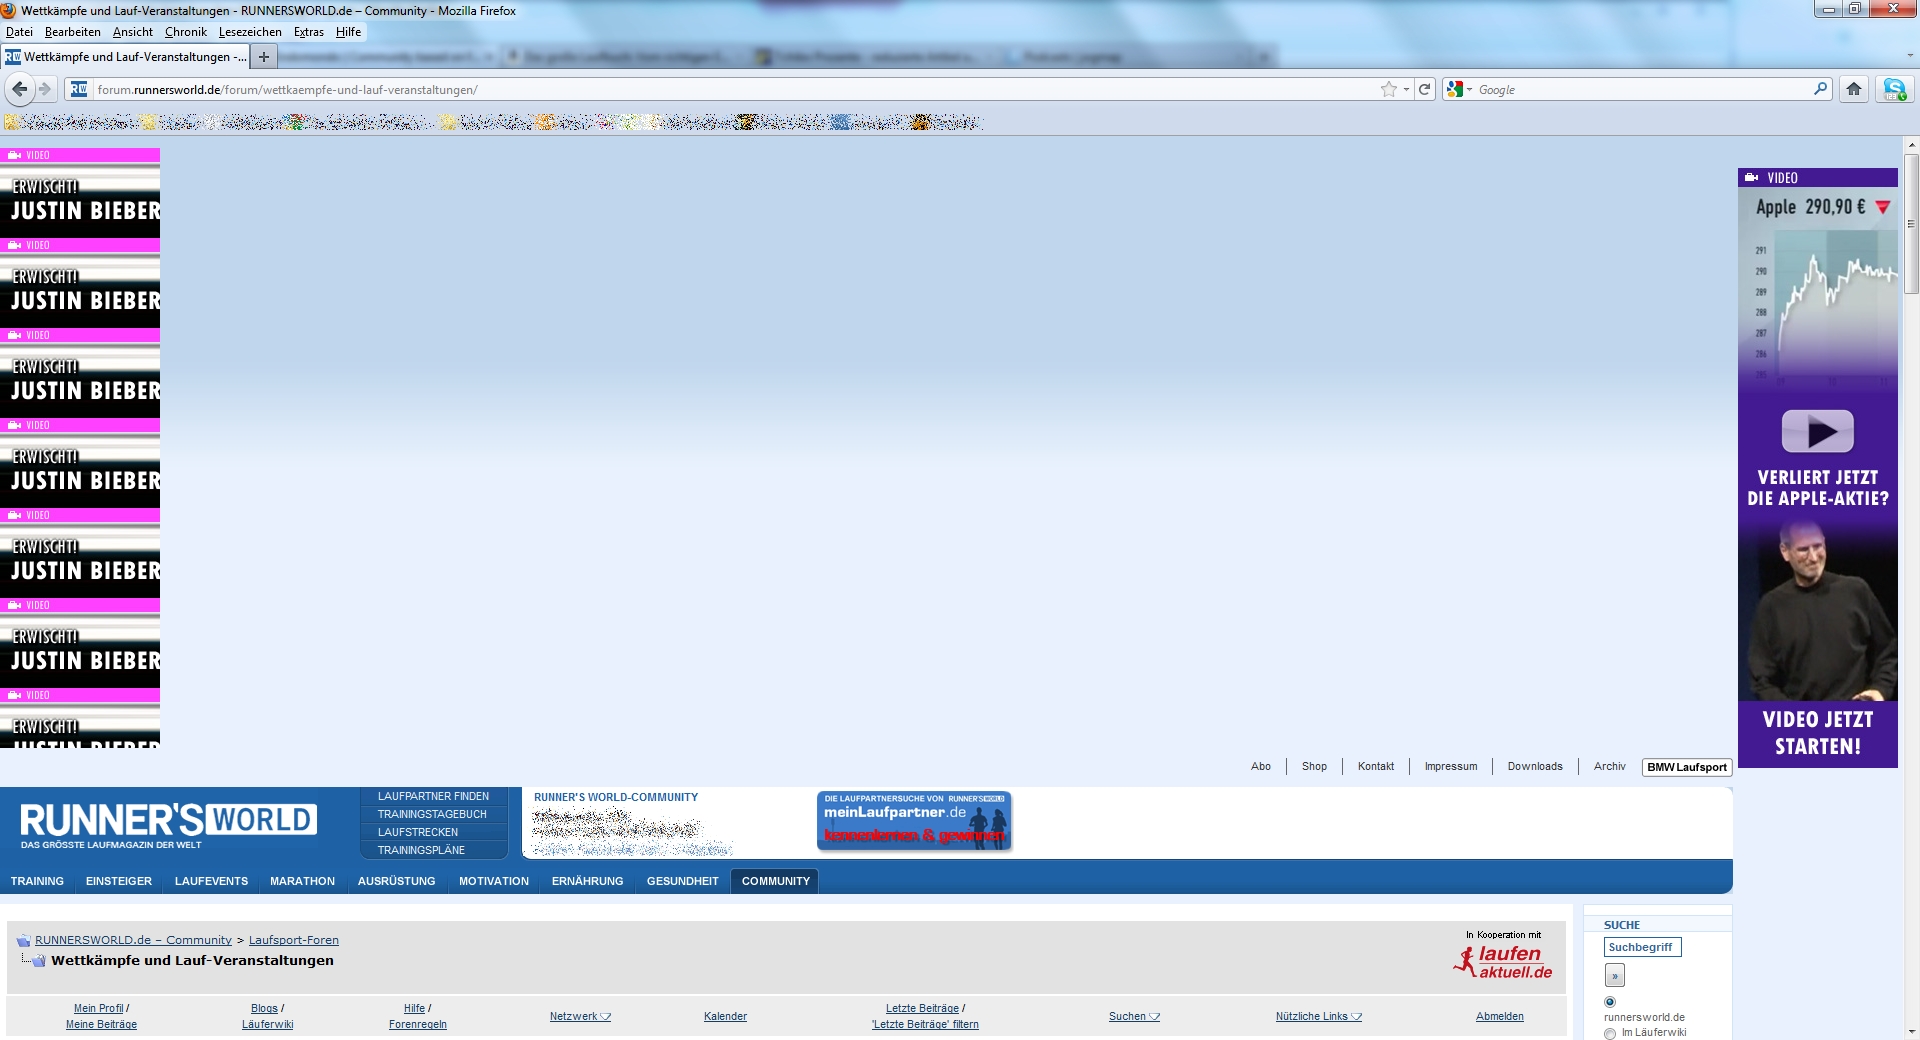The height and width of the screenshot is (1040, 1920).
Task: Click the Laufsport-Foren breadcrumb link
Action: 293,940
